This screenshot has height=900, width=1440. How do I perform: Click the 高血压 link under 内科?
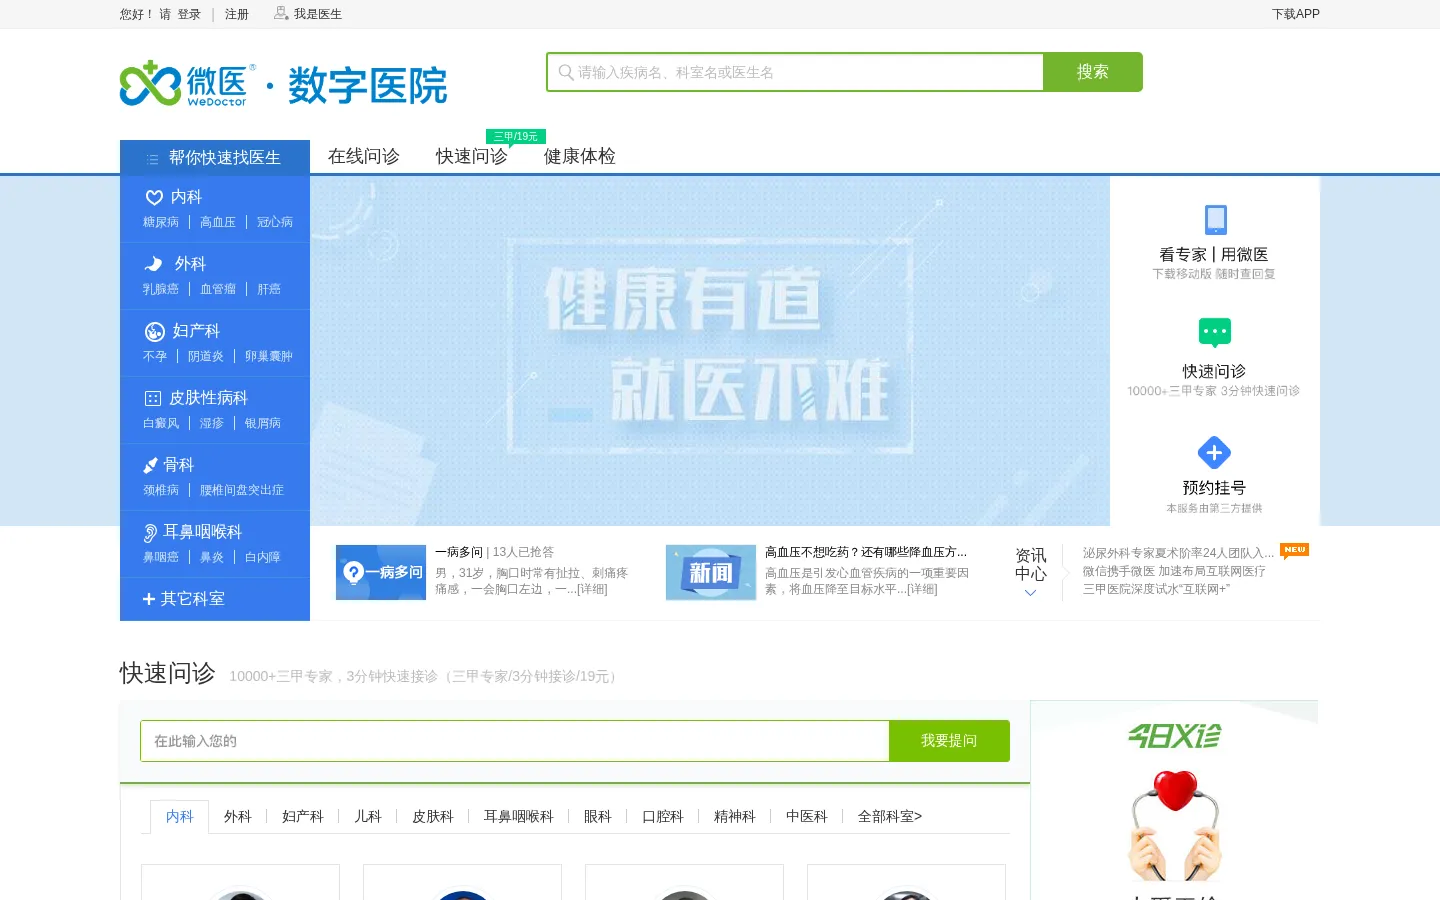coord(218,222)
